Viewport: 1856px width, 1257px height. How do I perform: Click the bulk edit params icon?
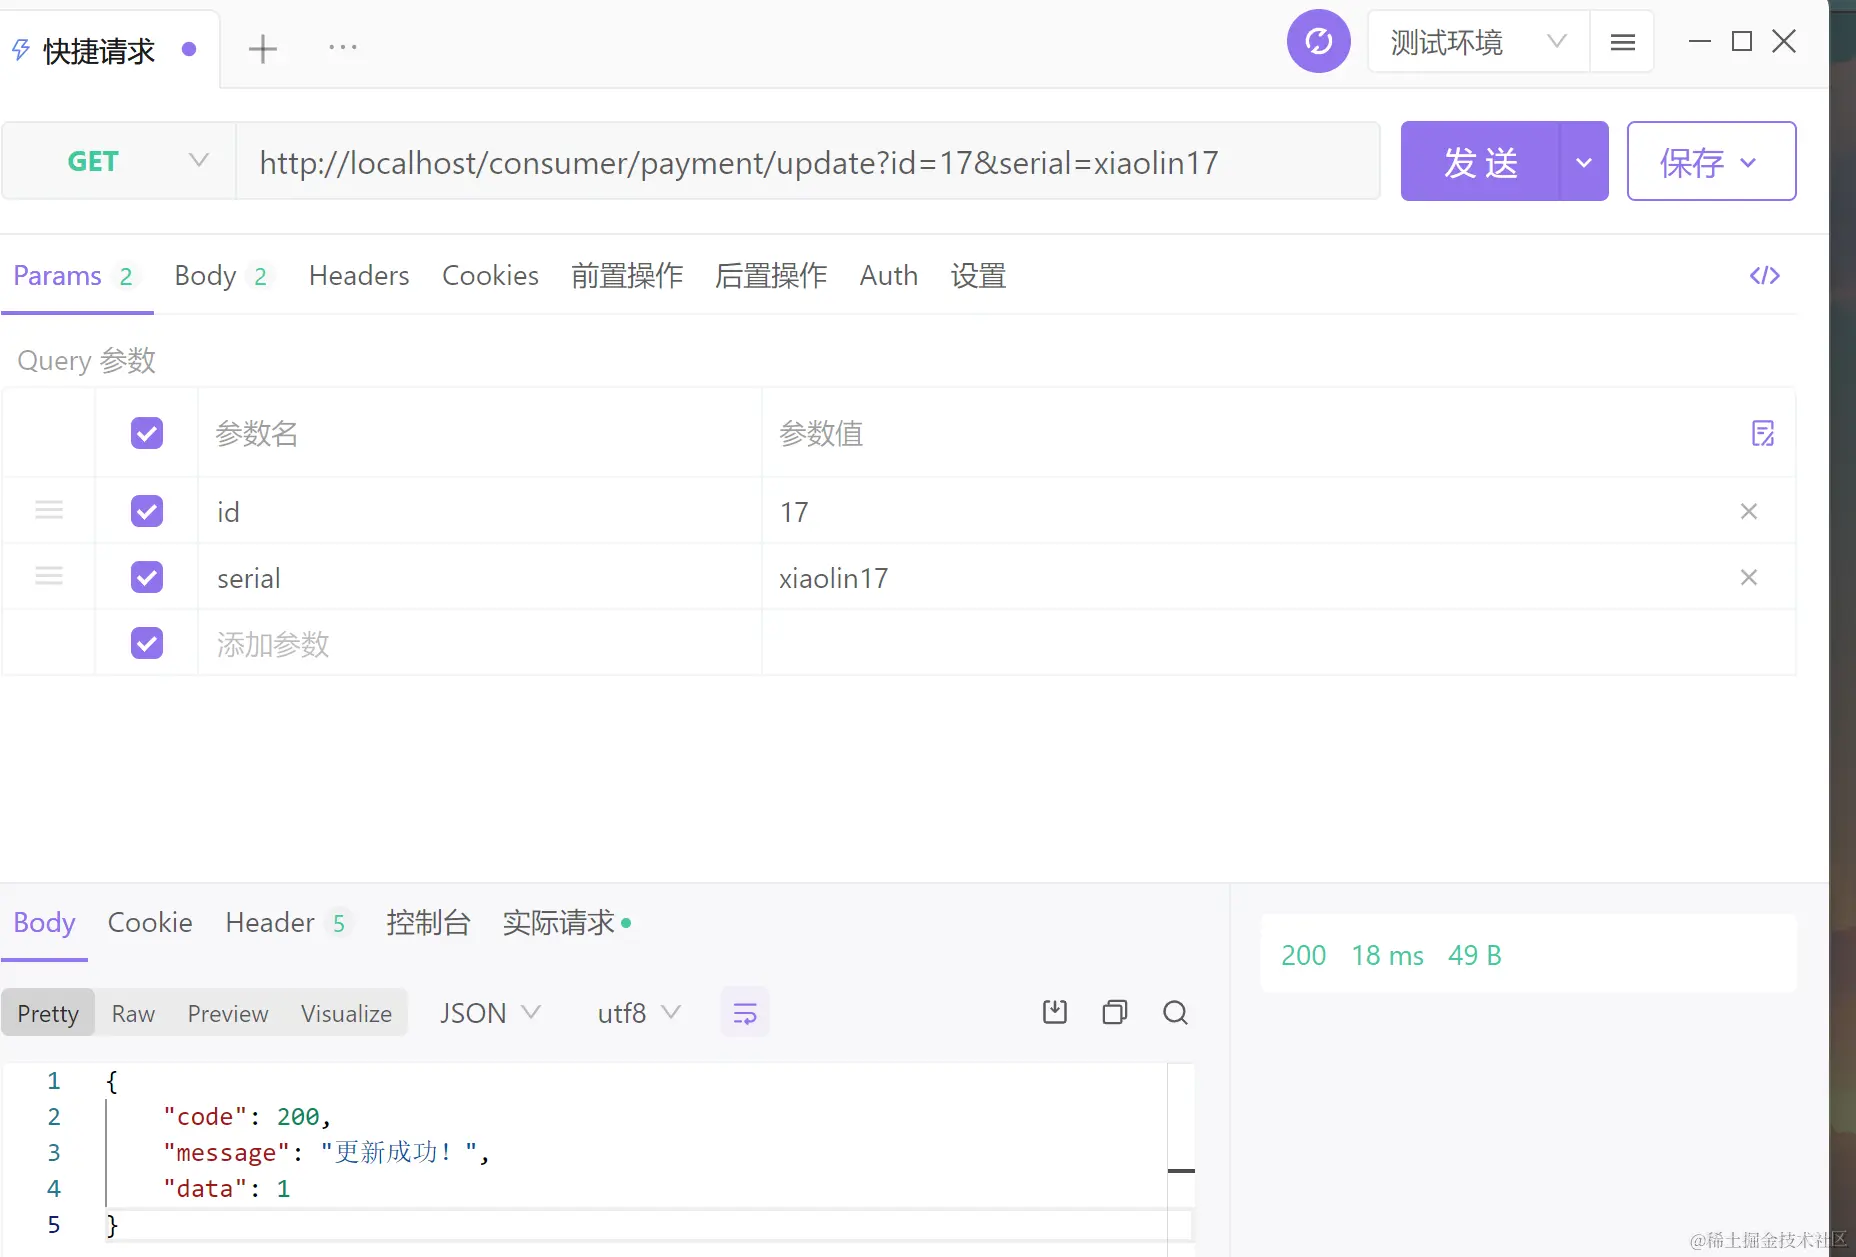coord(1762,433)
